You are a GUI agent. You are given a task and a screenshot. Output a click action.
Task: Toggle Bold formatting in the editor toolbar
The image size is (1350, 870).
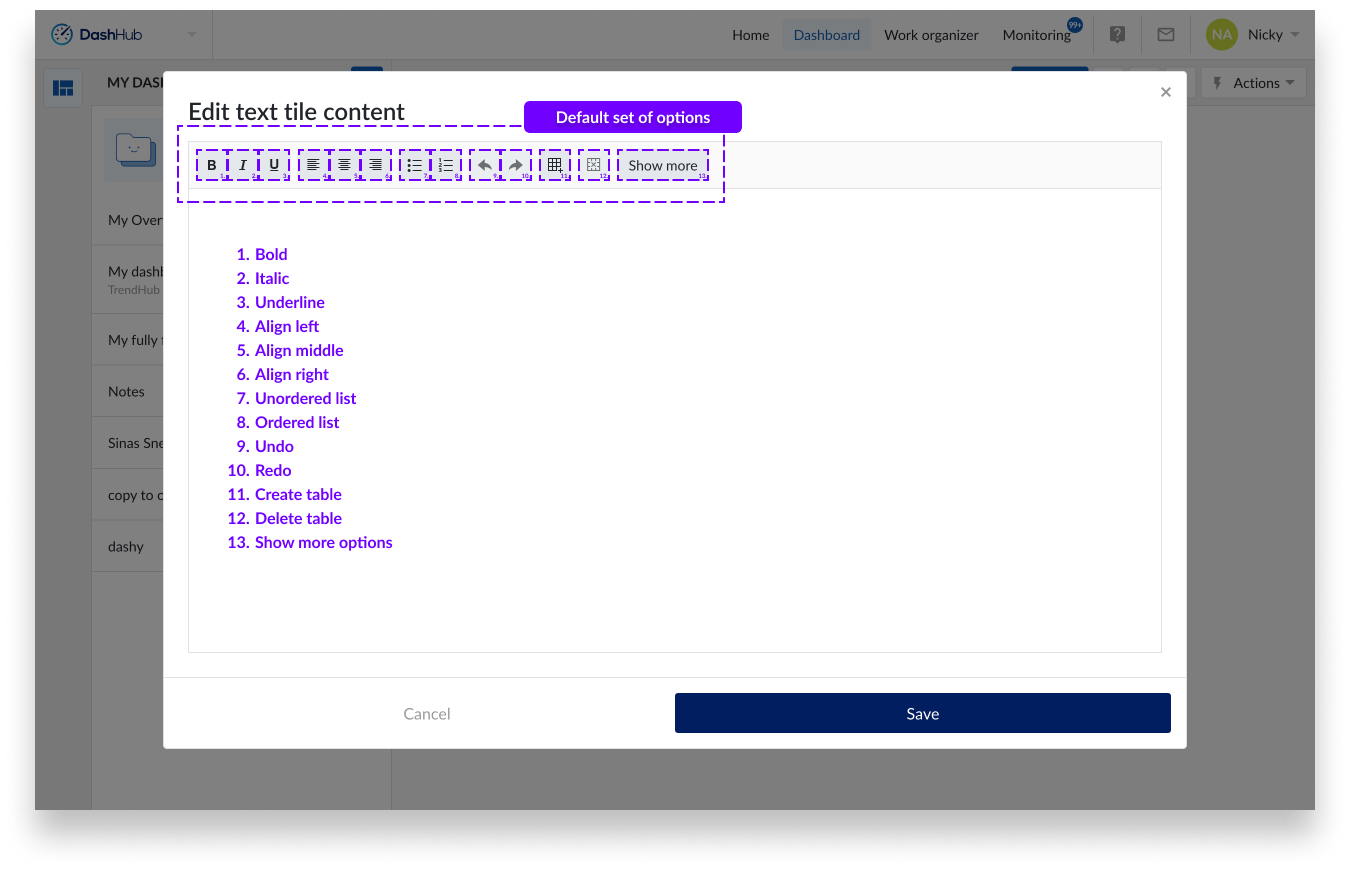click(211, 165)
